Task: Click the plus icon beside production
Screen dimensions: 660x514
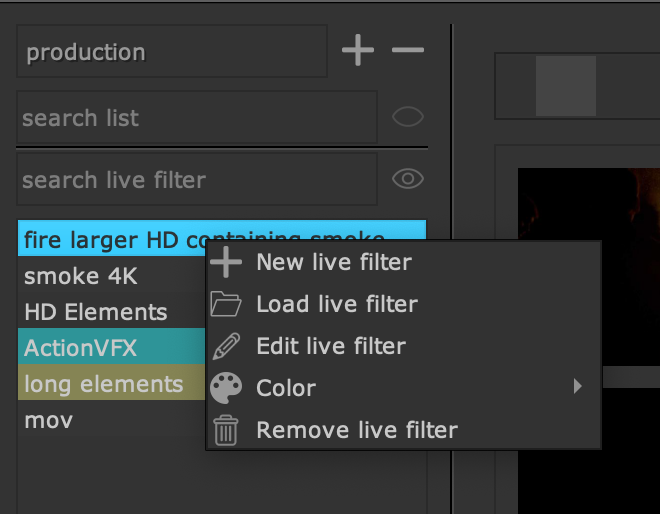Action: coord(357,51)
